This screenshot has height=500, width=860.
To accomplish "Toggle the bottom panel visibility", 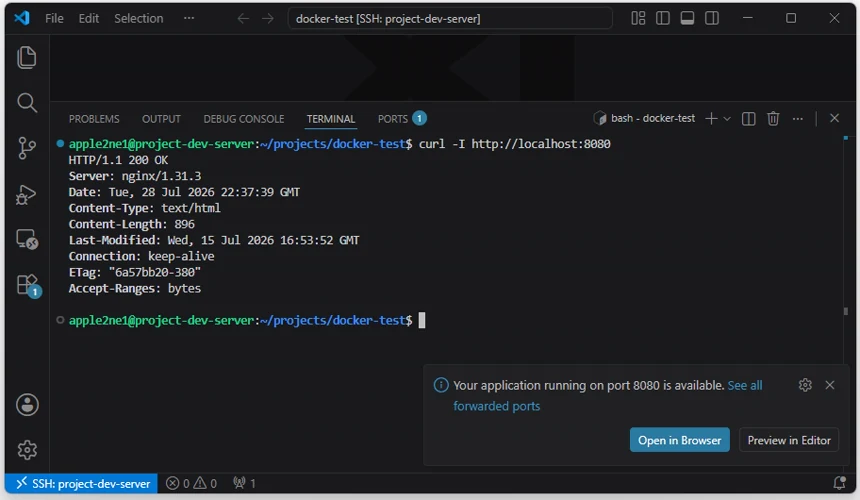I will (687, 18).
